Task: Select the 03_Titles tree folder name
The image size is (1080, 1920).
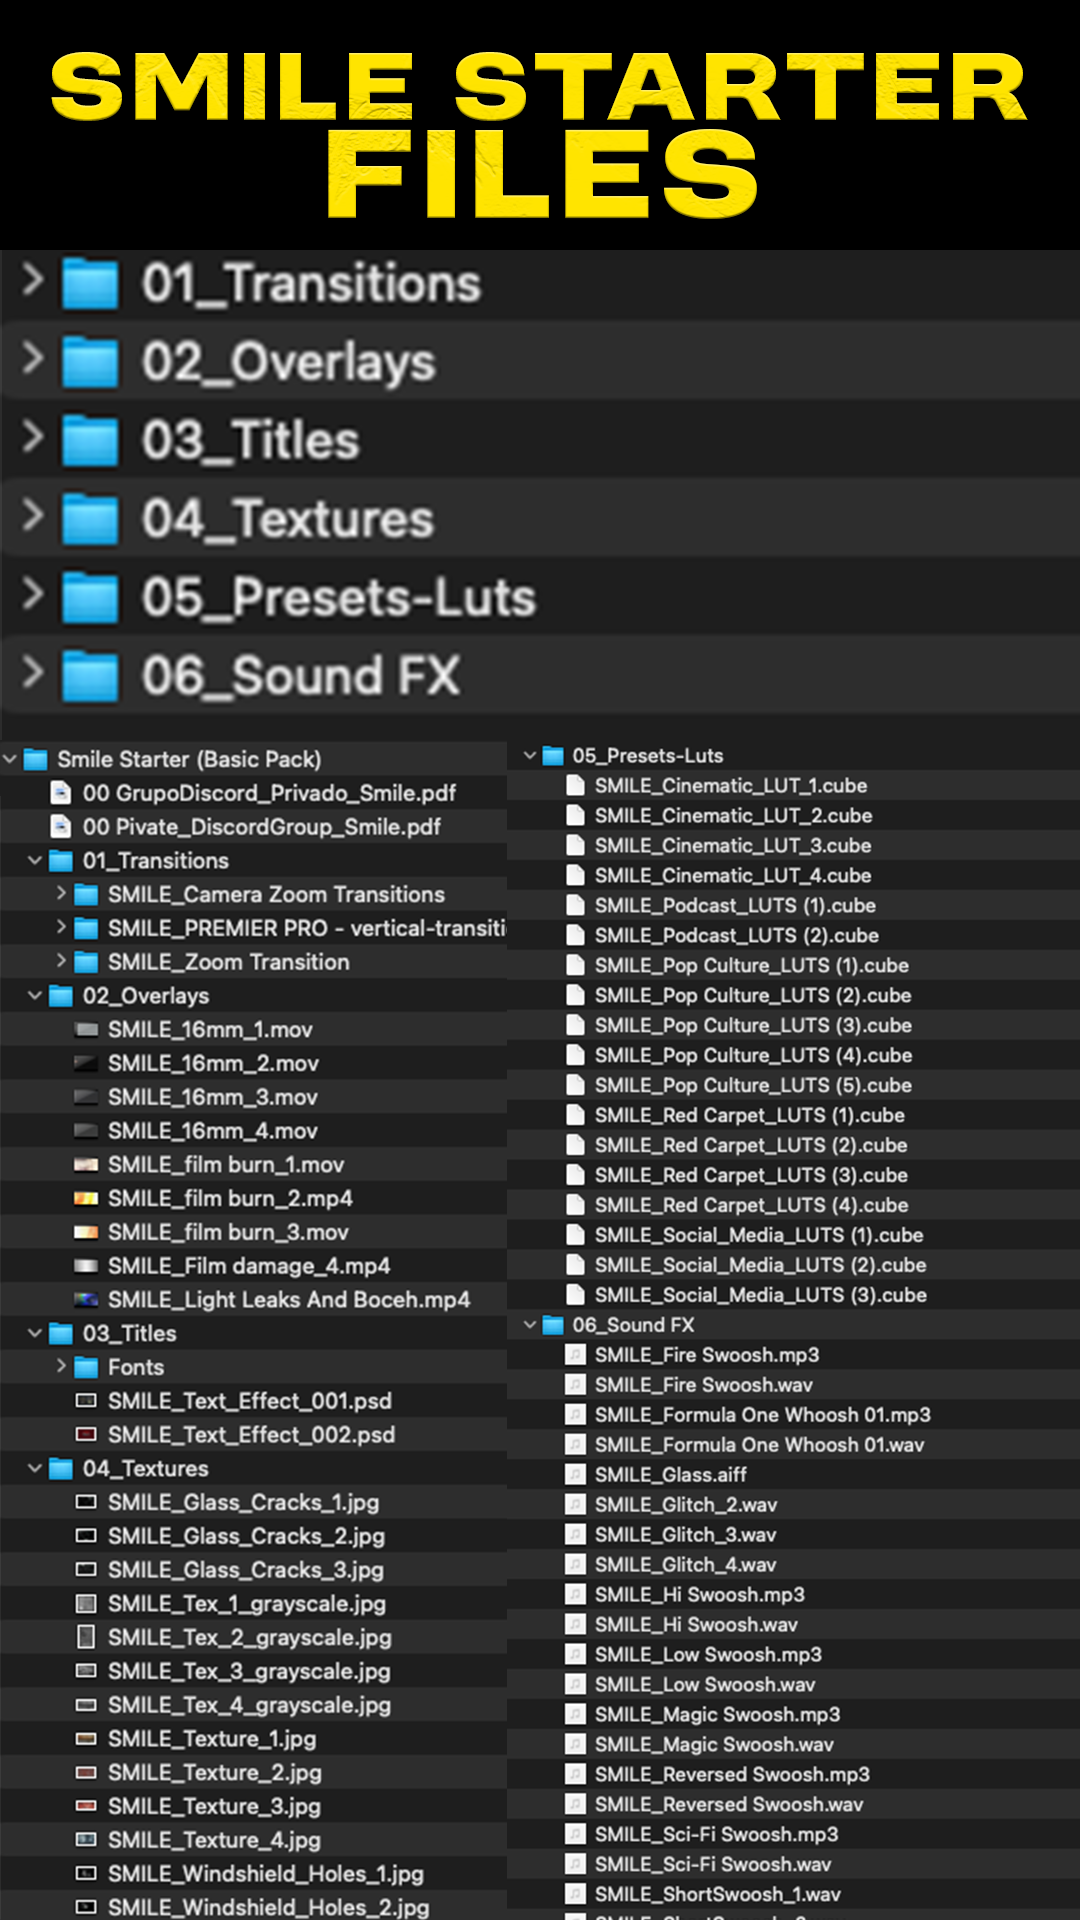Action: (130, 1333)
